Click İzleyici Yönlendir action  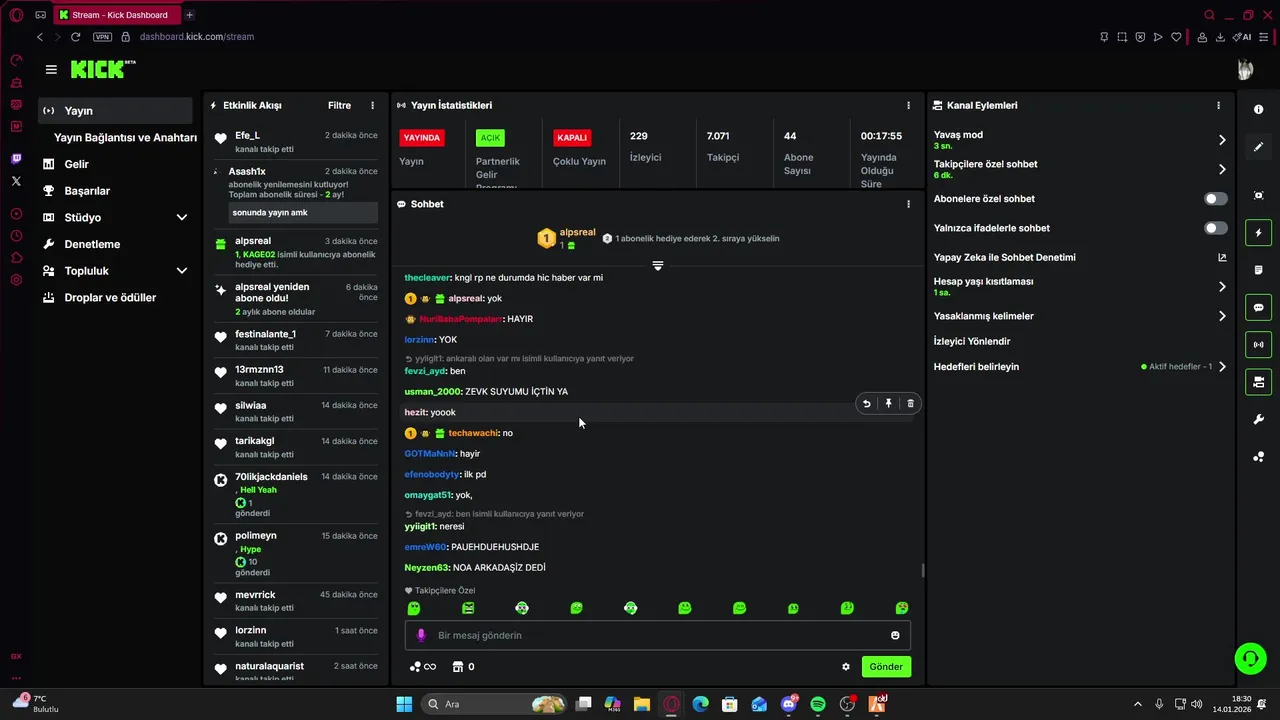pyautogui.click(x=972, y=341)
